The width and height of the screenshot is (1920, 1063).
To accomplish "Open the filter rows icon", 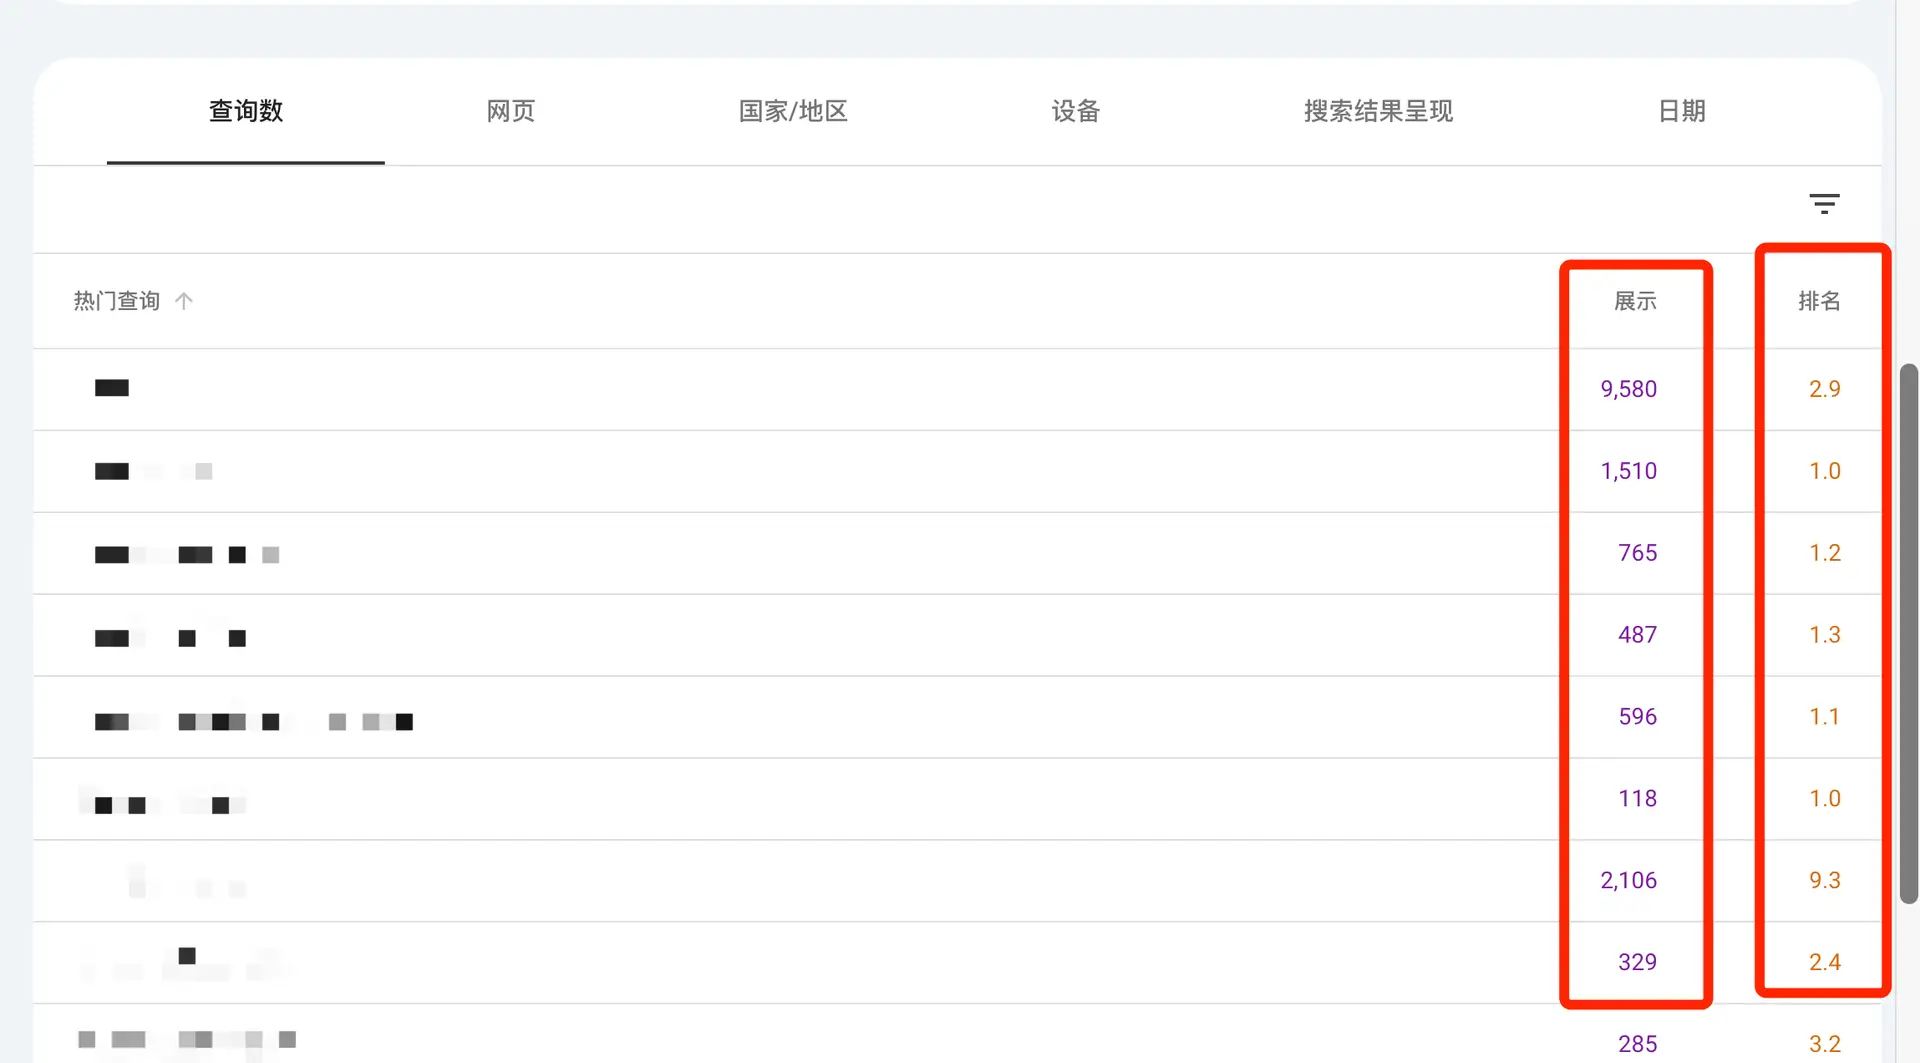I will [x=1824, y=204].
